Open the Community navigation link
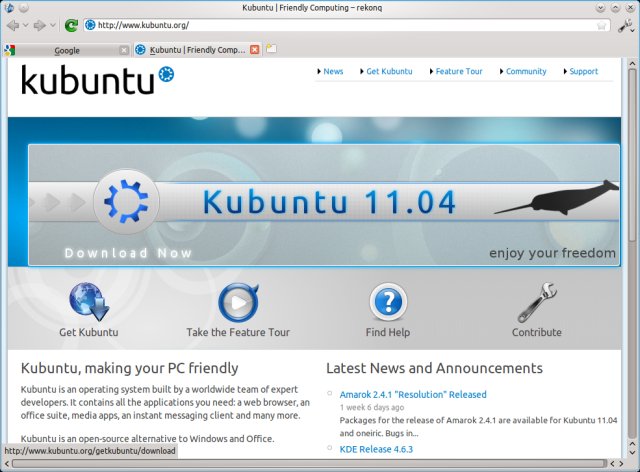Screen dimensions: 640x472 pyautogui.click(x=526, y=71)
